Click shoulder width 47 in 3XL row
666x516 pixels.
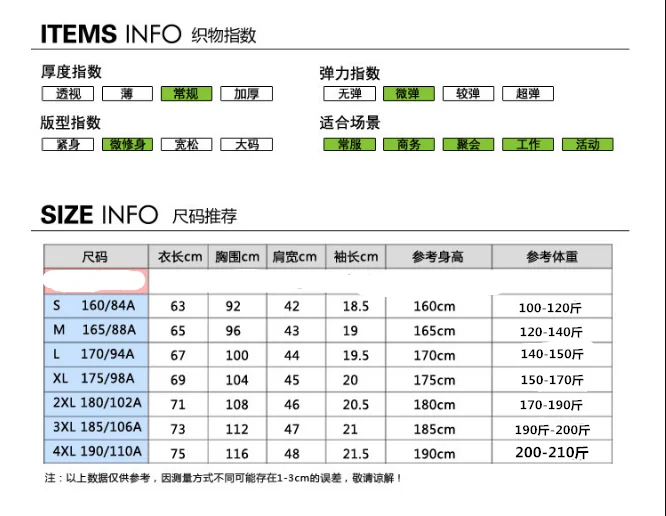click(x=292, y=429)
